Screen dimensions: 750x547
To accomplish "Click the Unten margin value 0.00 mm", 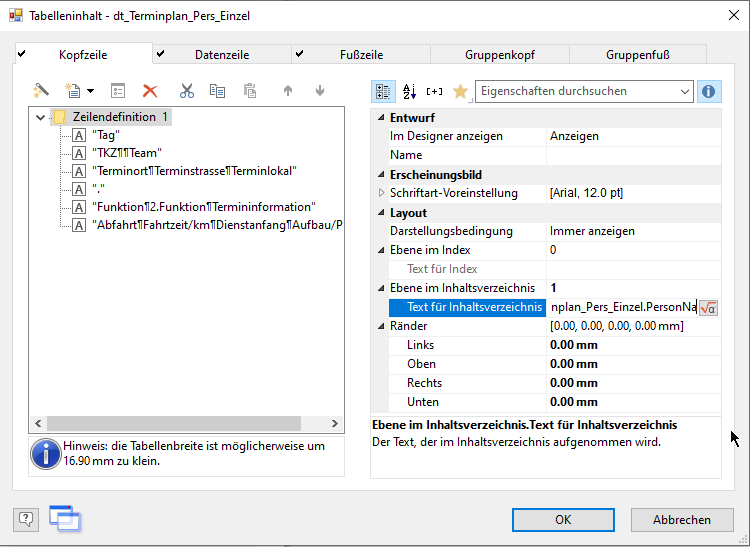I will (634, 402).
